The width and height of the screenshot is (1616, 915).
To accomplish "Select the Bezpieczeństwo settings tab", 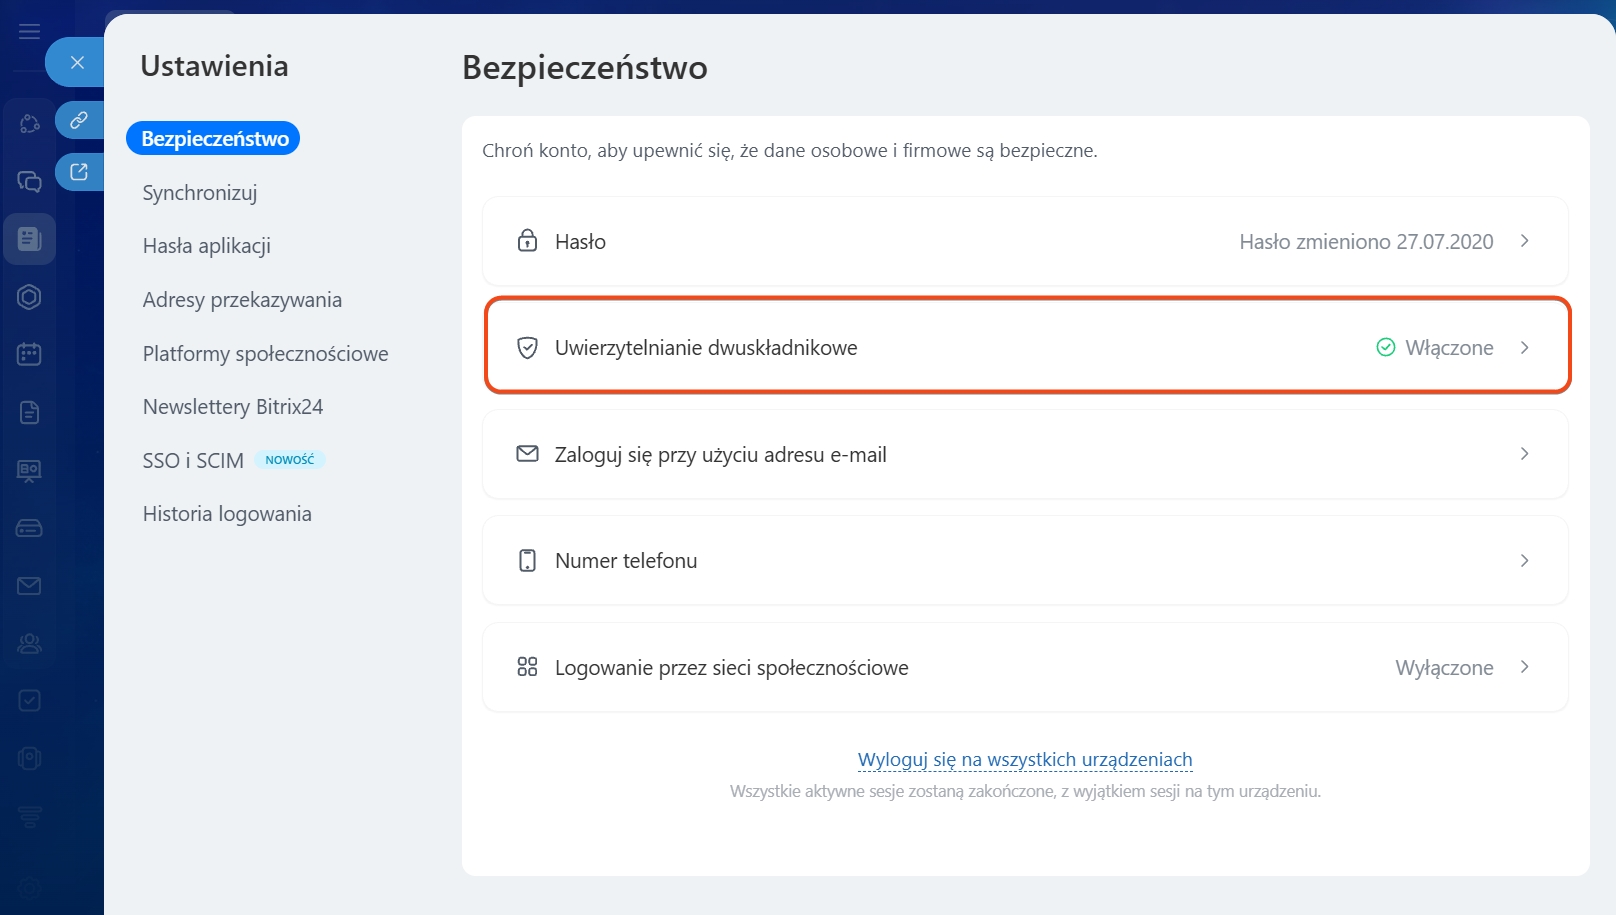I will (x=214, y=139).
